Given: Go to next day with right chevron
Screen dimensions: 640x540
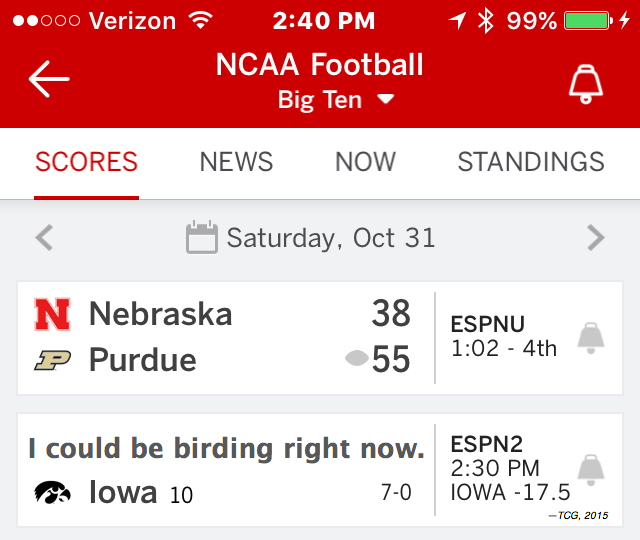Looking at the screenshot, I should 596,238.
